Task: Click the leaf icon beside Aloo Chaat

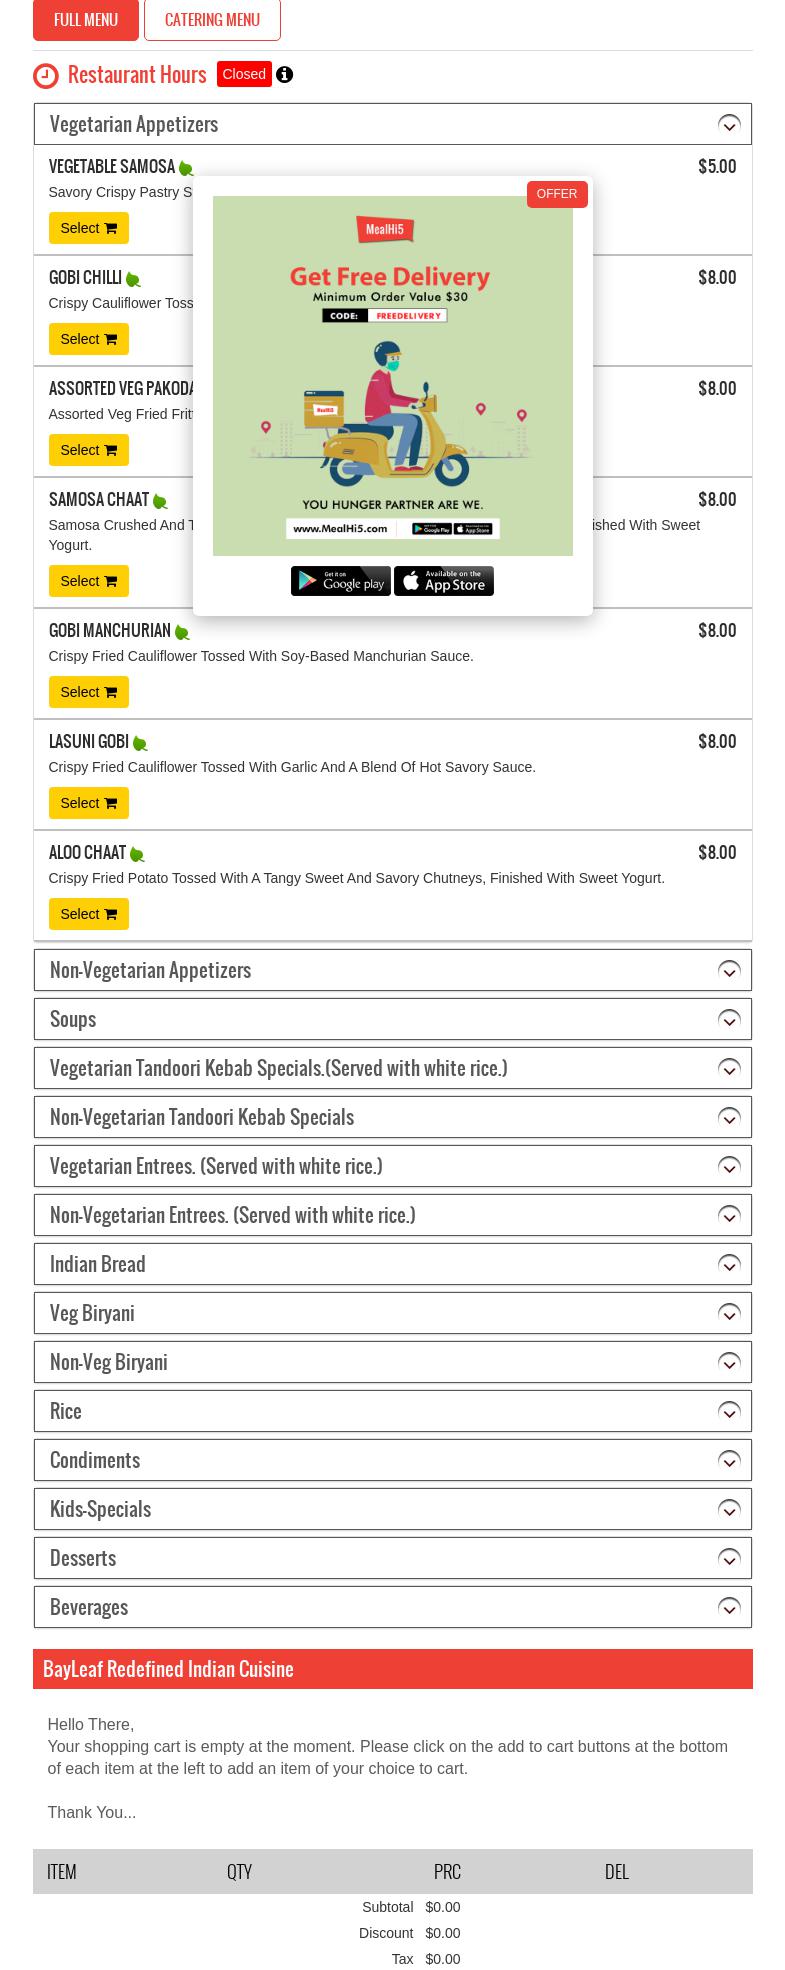Action: coord(137,855)
